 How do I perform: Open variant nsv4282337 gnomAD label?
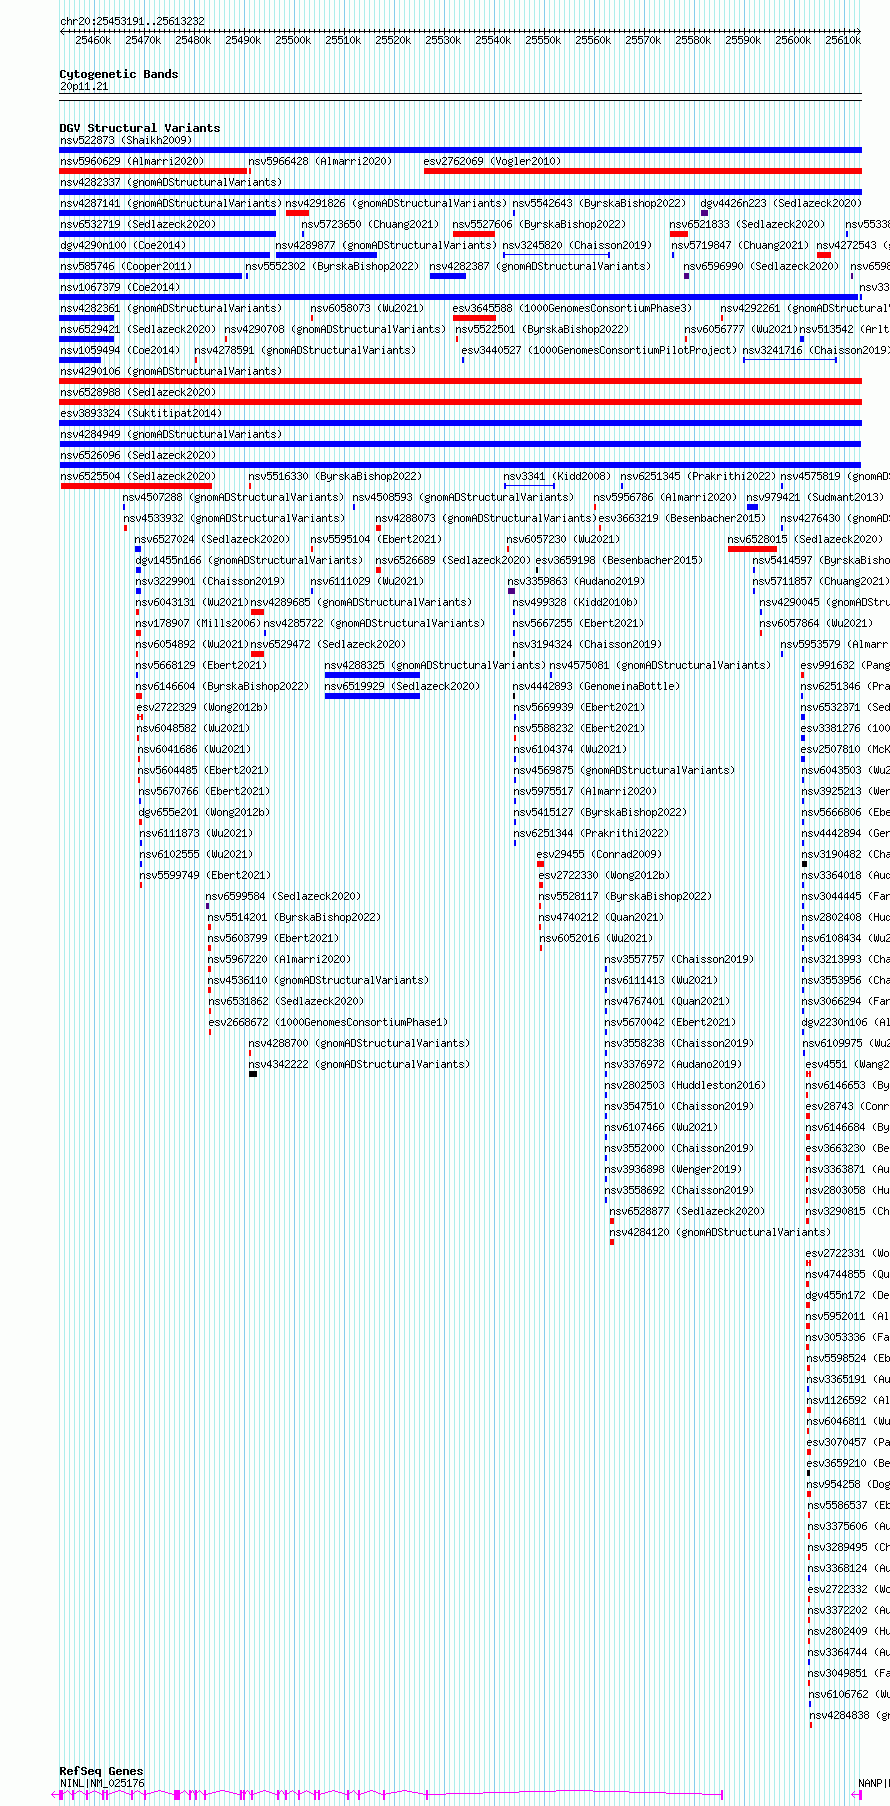tap(170, 182)
